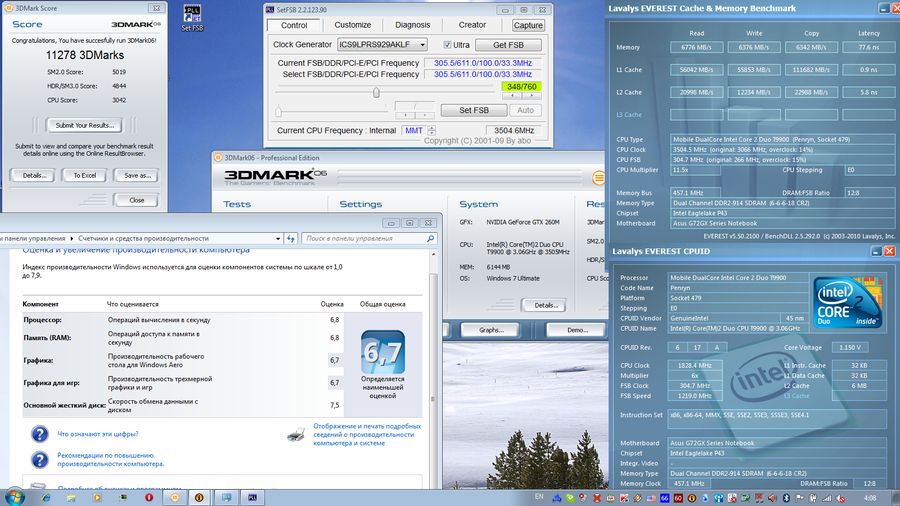The width and height of the screenshot is (900, 506).
Task: Click the help icon next to 'Рекомендации по повышению'
Action: click(39, 459)
